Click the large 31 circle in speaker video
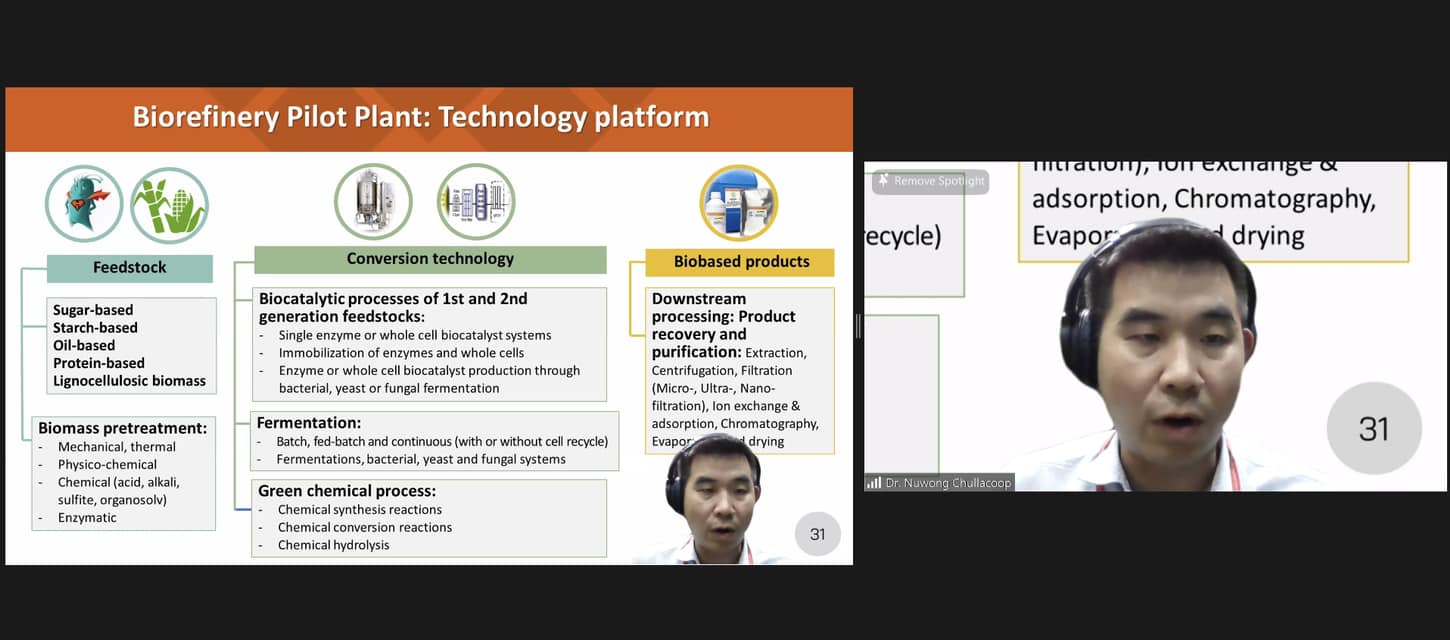 click(1374, 429)
